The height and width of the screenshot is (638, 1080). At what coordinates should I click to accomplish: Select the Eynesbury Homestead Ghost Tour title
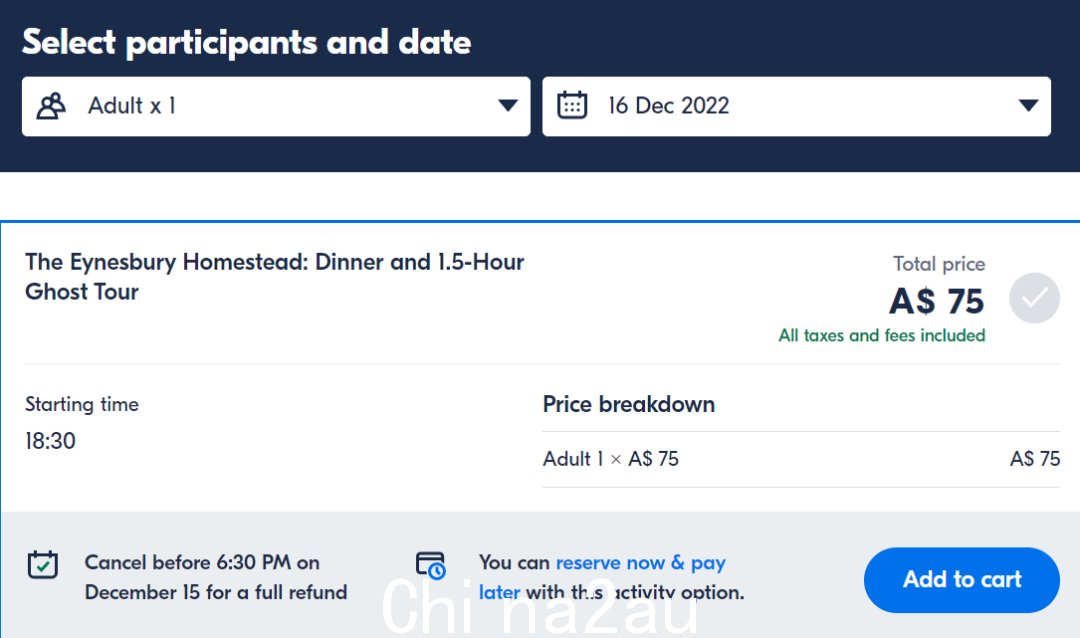[x=275, y=276]
